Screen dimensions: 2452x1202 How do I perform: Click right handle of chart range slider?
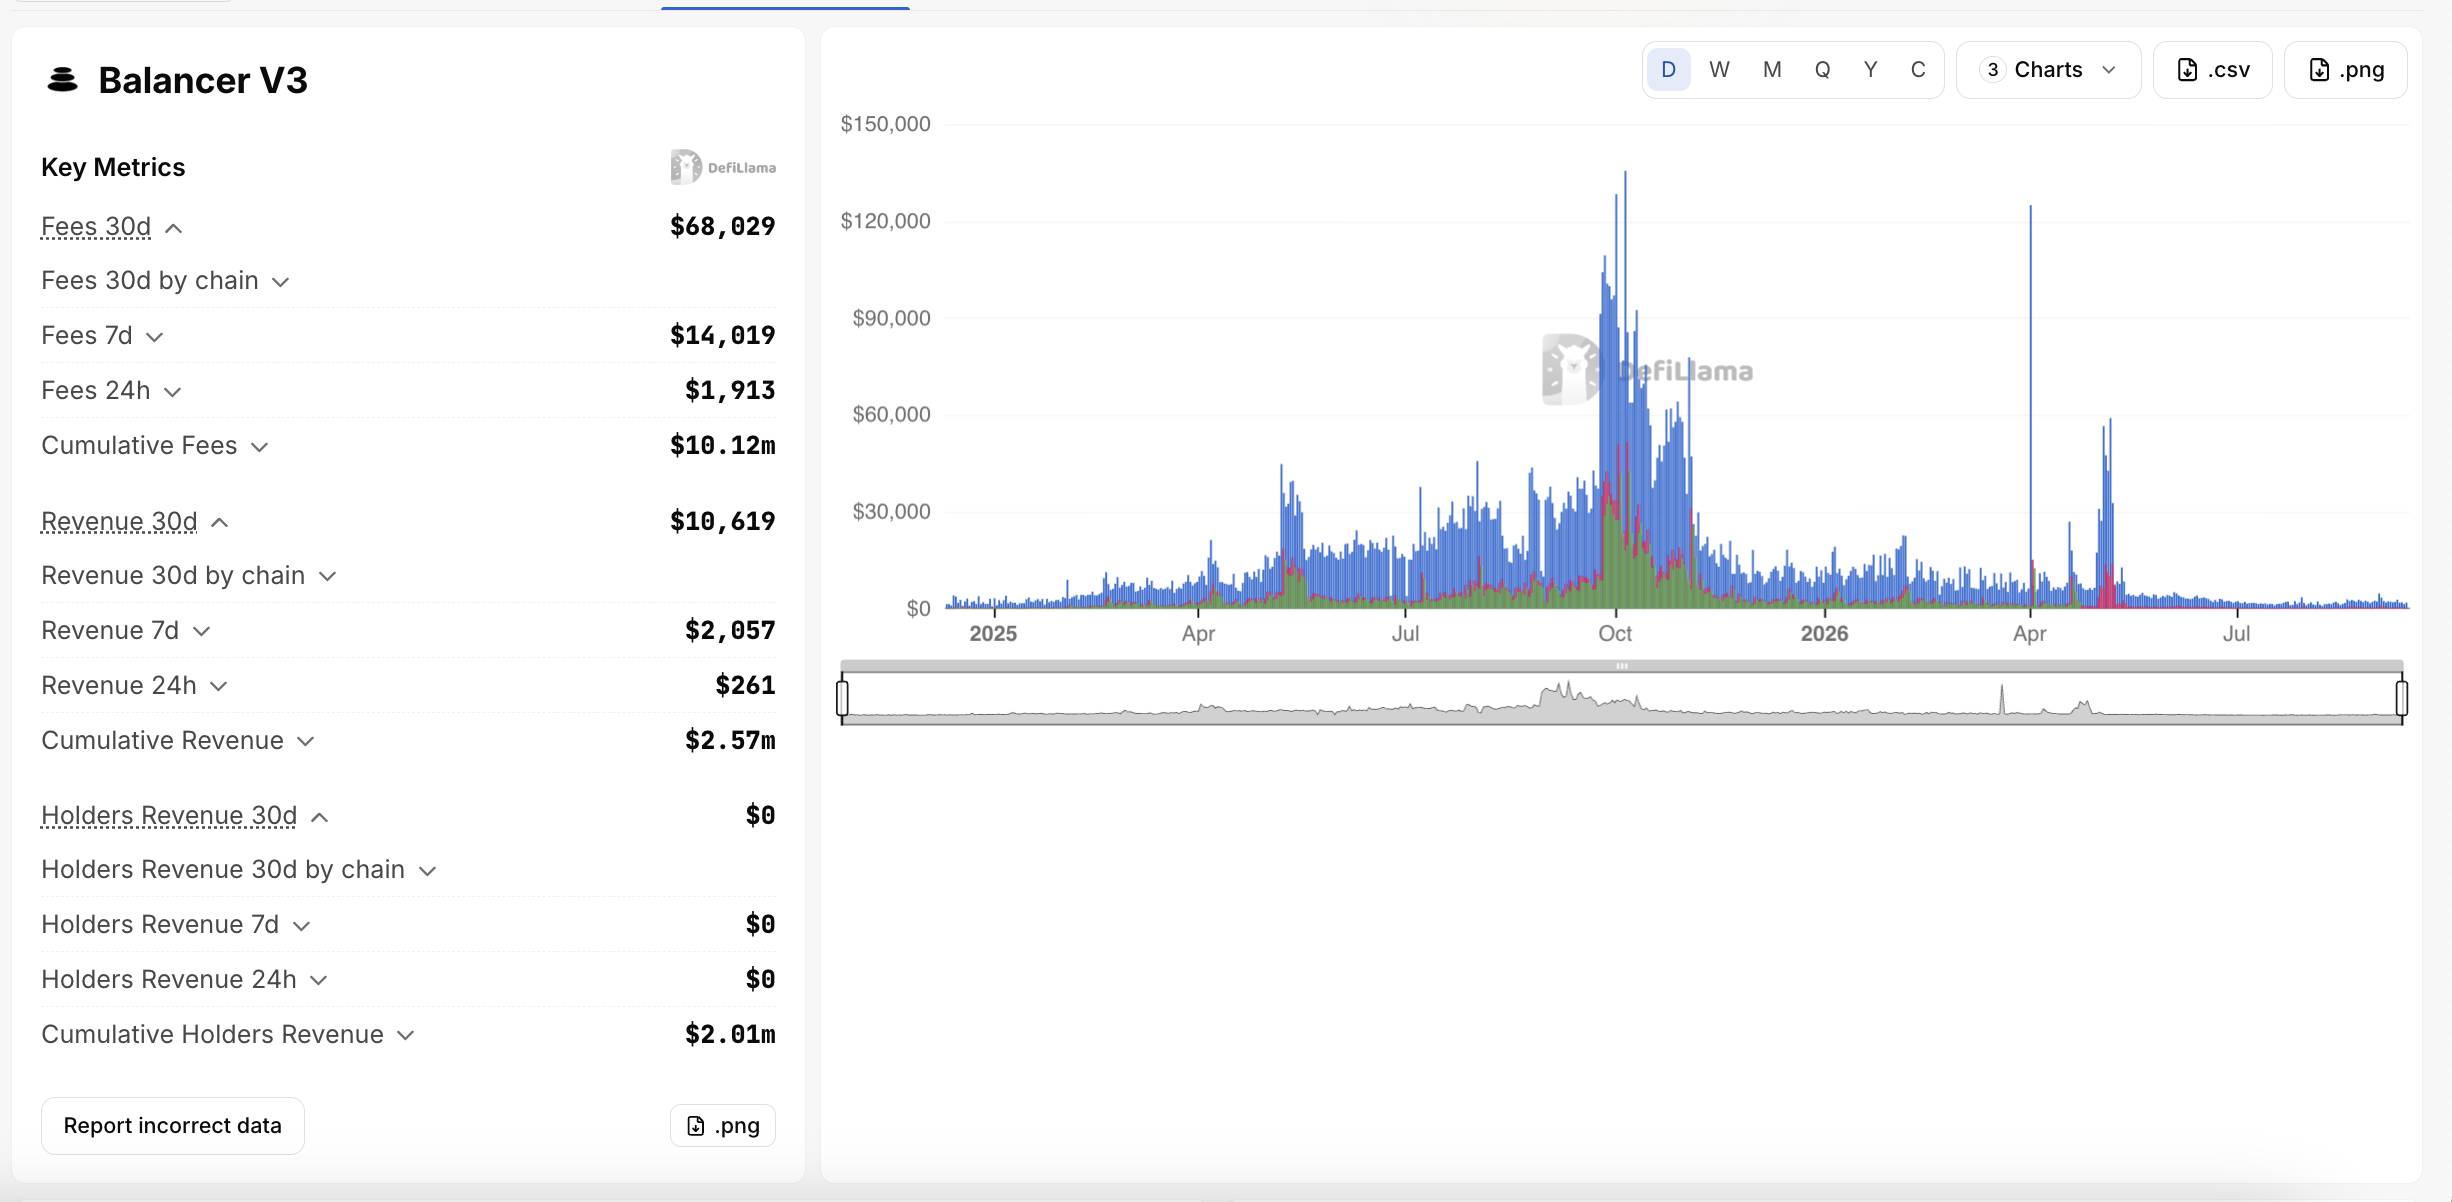tap(2402, 697)
